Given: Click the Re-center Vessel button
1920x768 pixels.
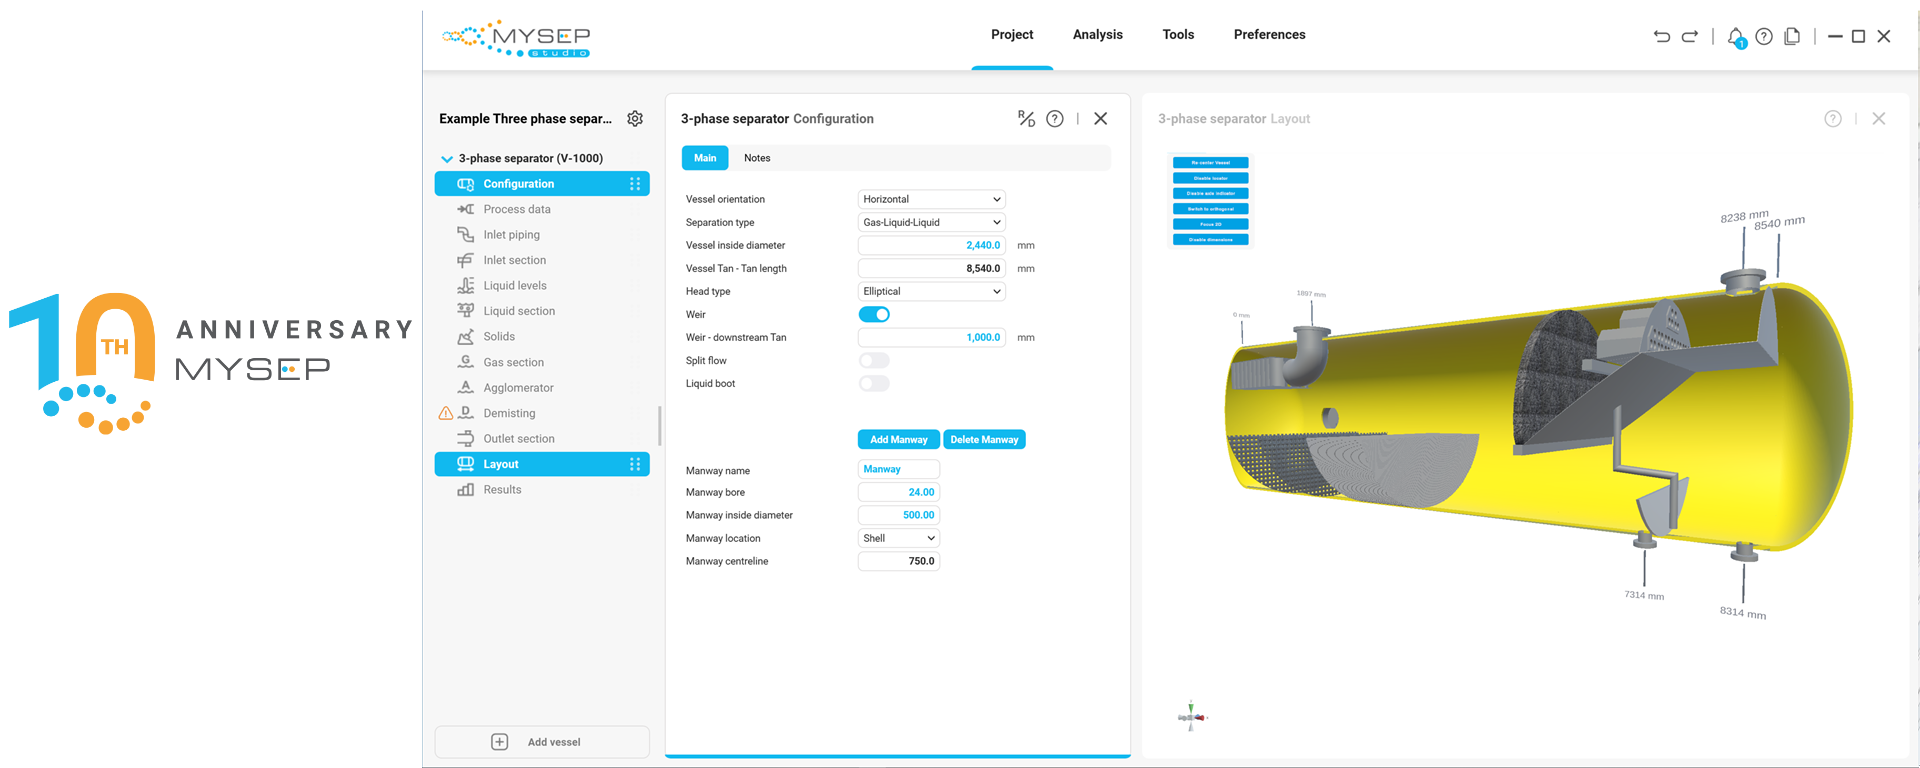Looking at the screenshot, I should 1210,163.
